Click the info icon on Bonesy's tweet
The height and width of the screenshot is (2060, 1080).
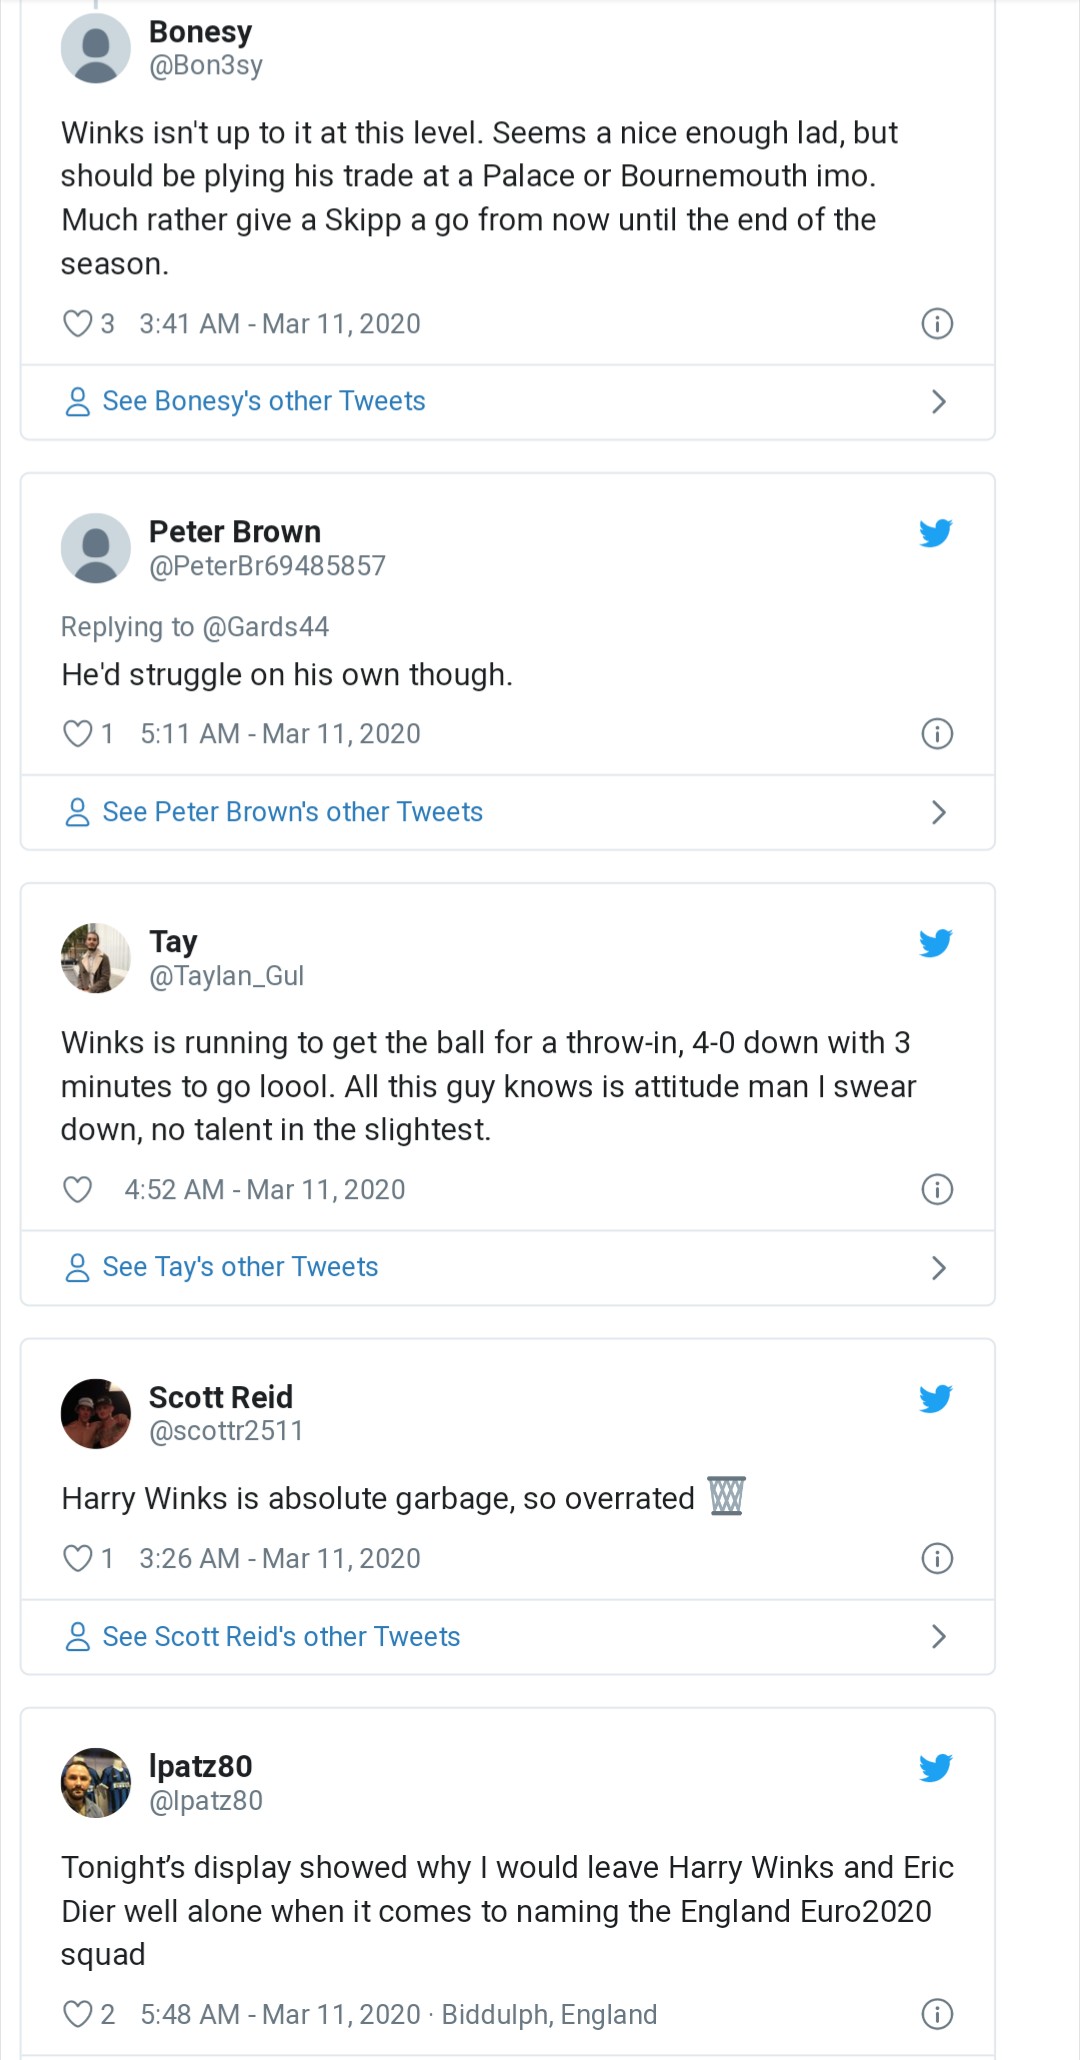click(x=936, y=324)
